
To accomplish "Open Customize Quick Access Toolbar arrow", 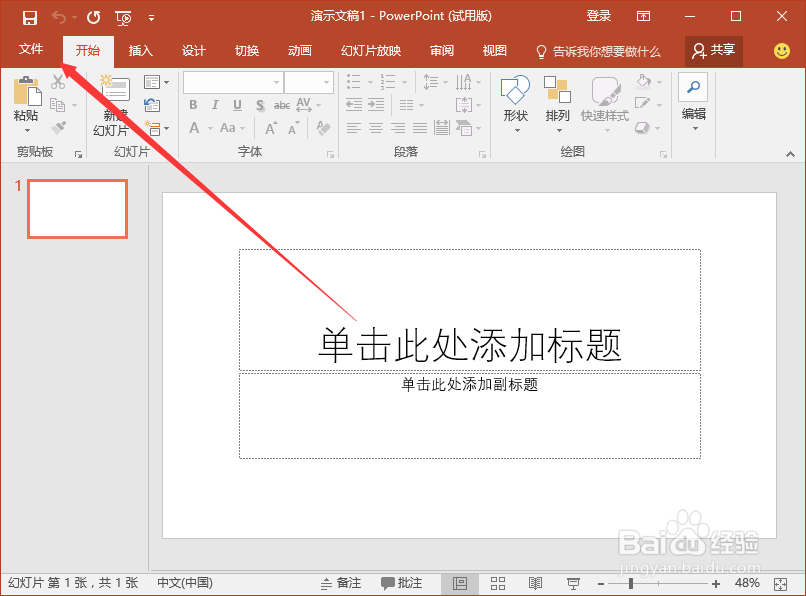I will pos(151,18).
